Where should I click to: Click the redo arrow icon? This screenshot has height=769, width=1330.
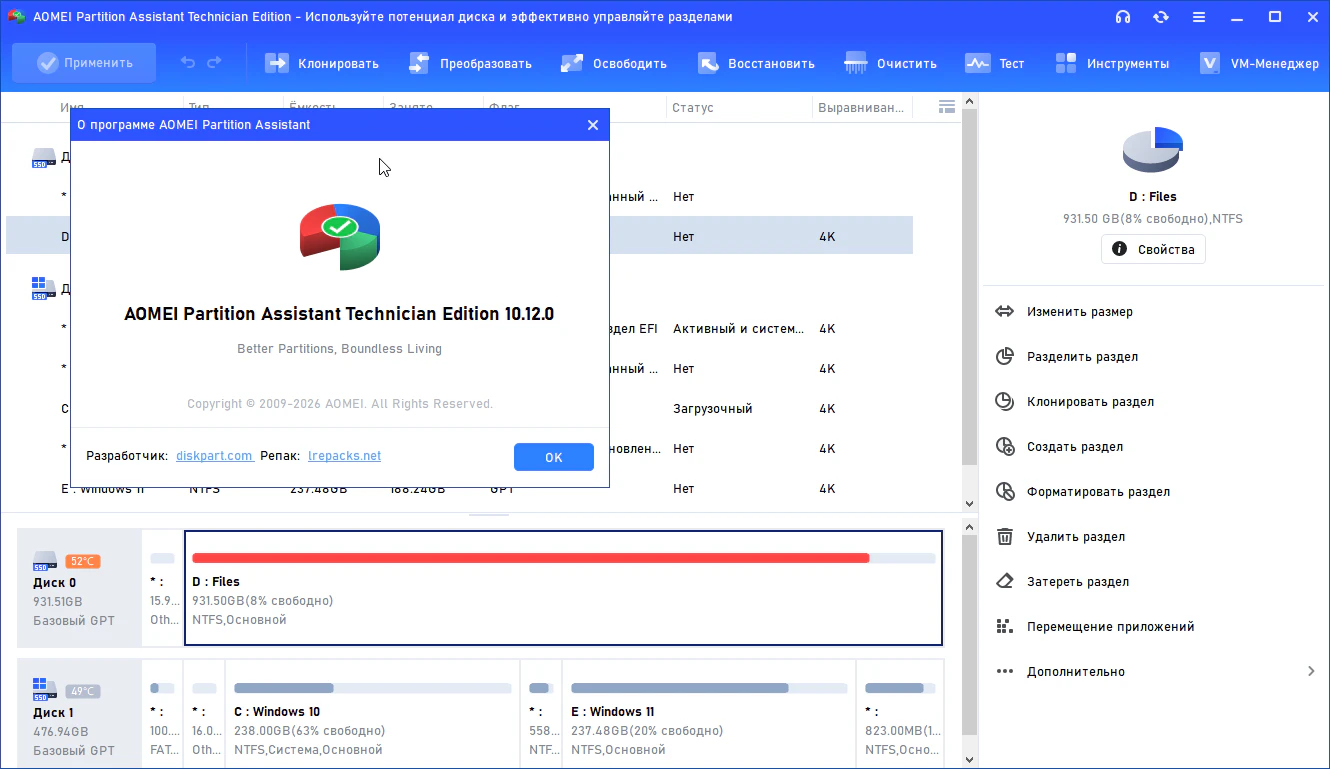pyautogui.click(x=214, y=63)
